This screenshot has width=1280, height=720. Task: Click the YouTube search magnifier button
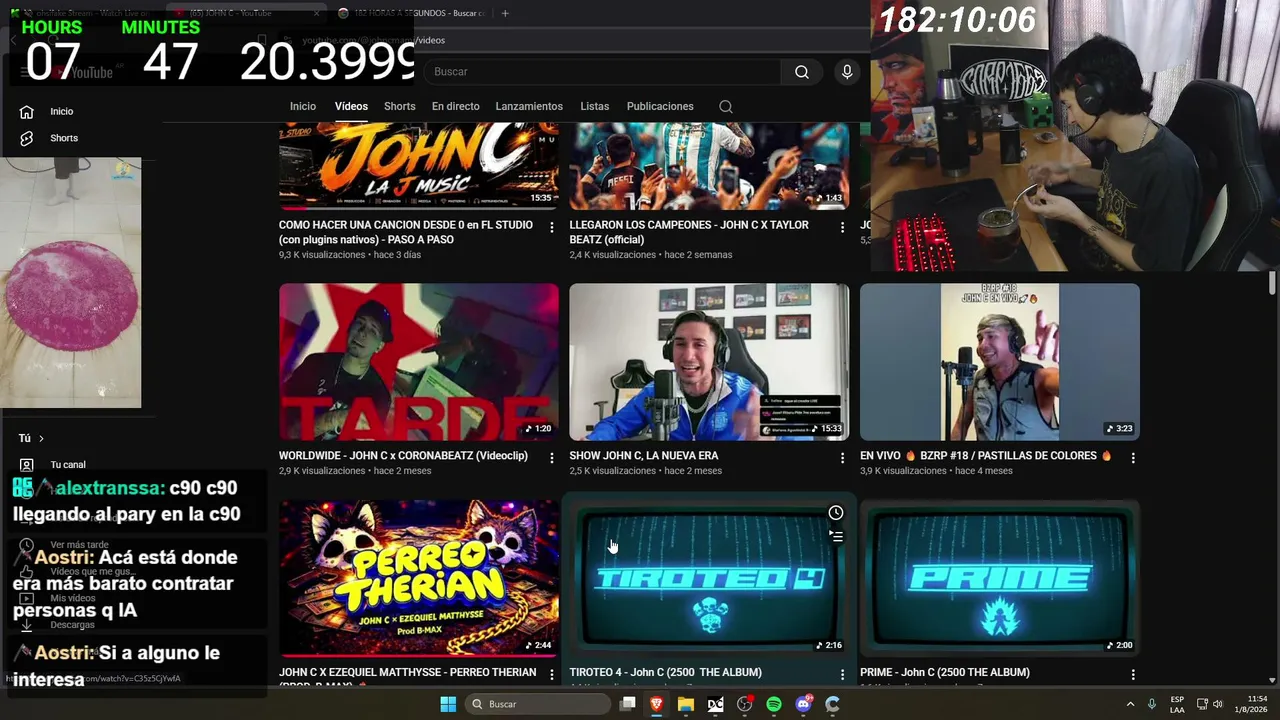[801, 72]
